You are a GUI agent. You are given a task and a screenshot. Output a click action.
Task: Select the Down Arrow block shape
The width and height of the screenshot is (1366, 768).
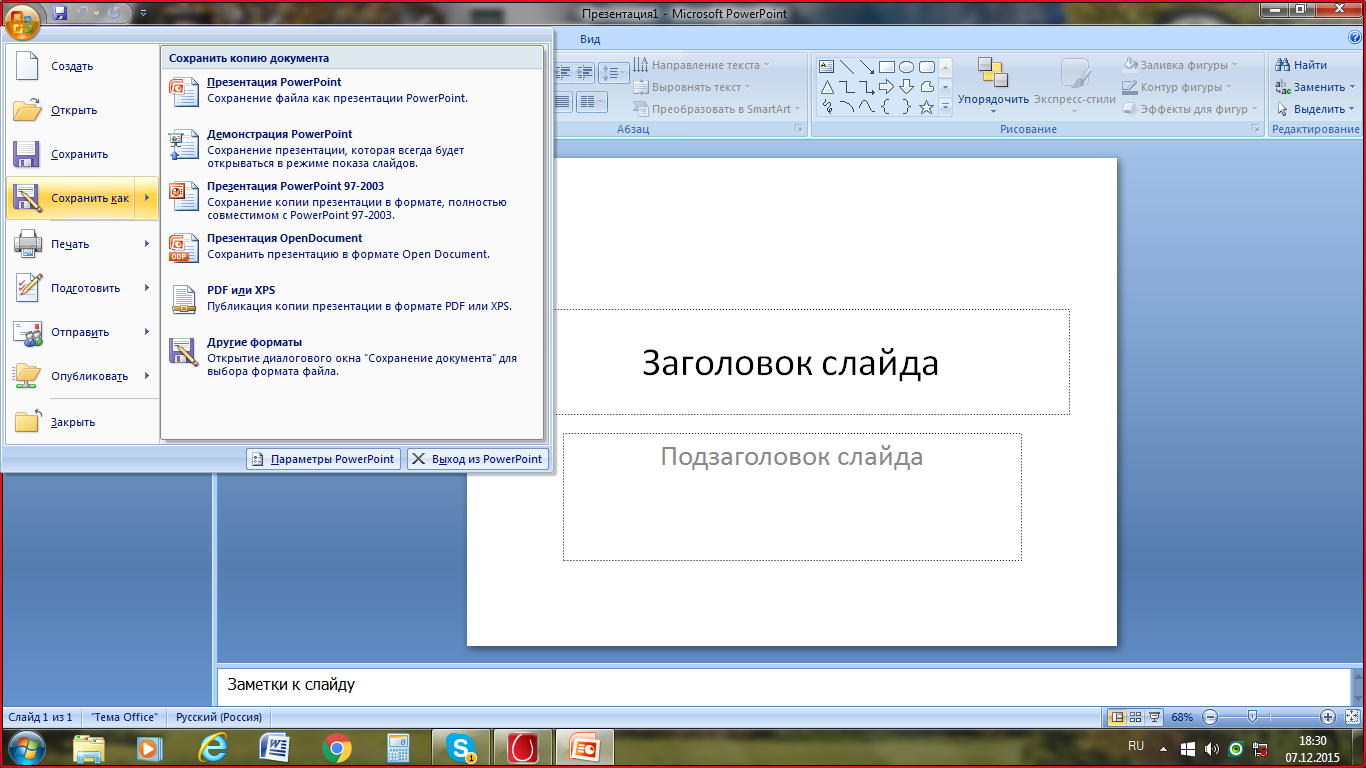(x=906, y=87)
